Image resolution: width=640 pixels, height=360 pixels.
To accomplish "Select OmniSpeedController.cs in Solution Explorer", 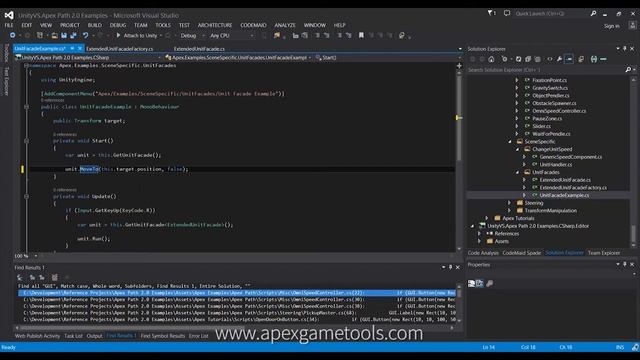I will coord(559,111).
